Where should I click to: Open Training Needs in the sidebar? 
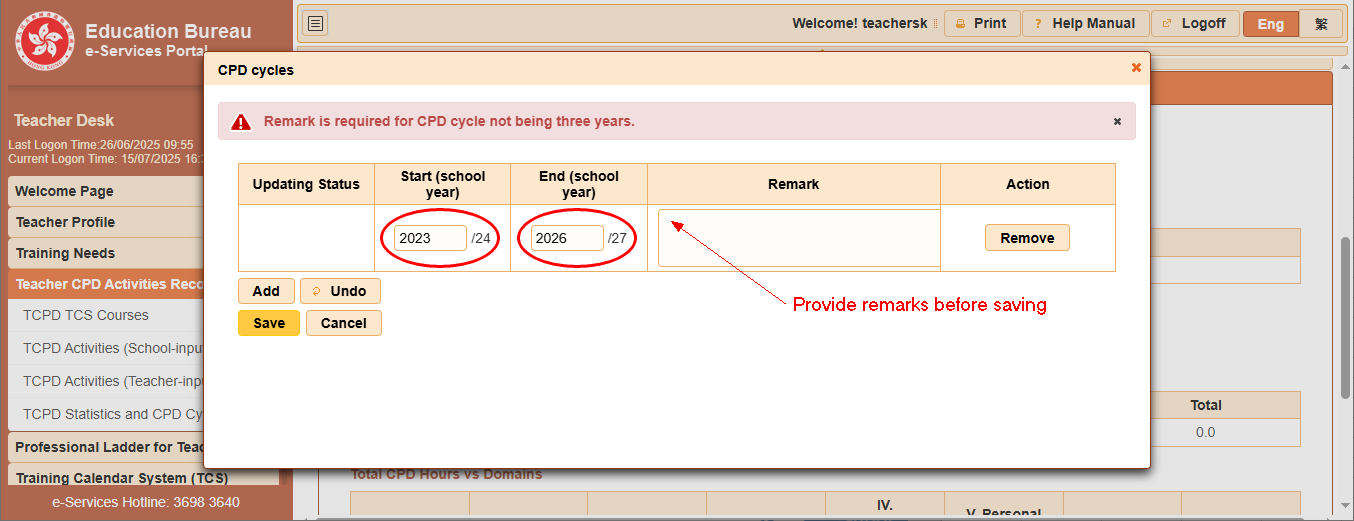(106, 253)
